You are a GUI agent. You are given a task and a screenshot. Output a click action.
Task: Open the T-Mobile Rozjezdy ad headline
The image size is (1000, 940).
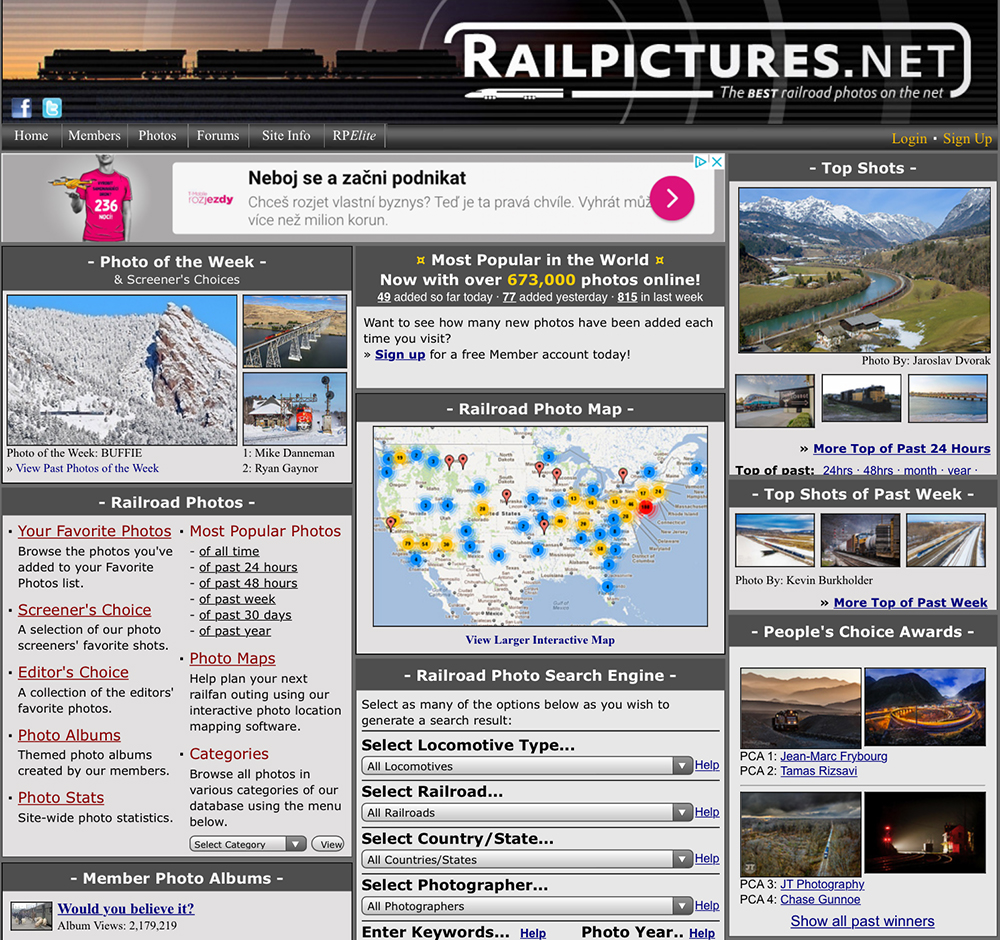[357, 178]
